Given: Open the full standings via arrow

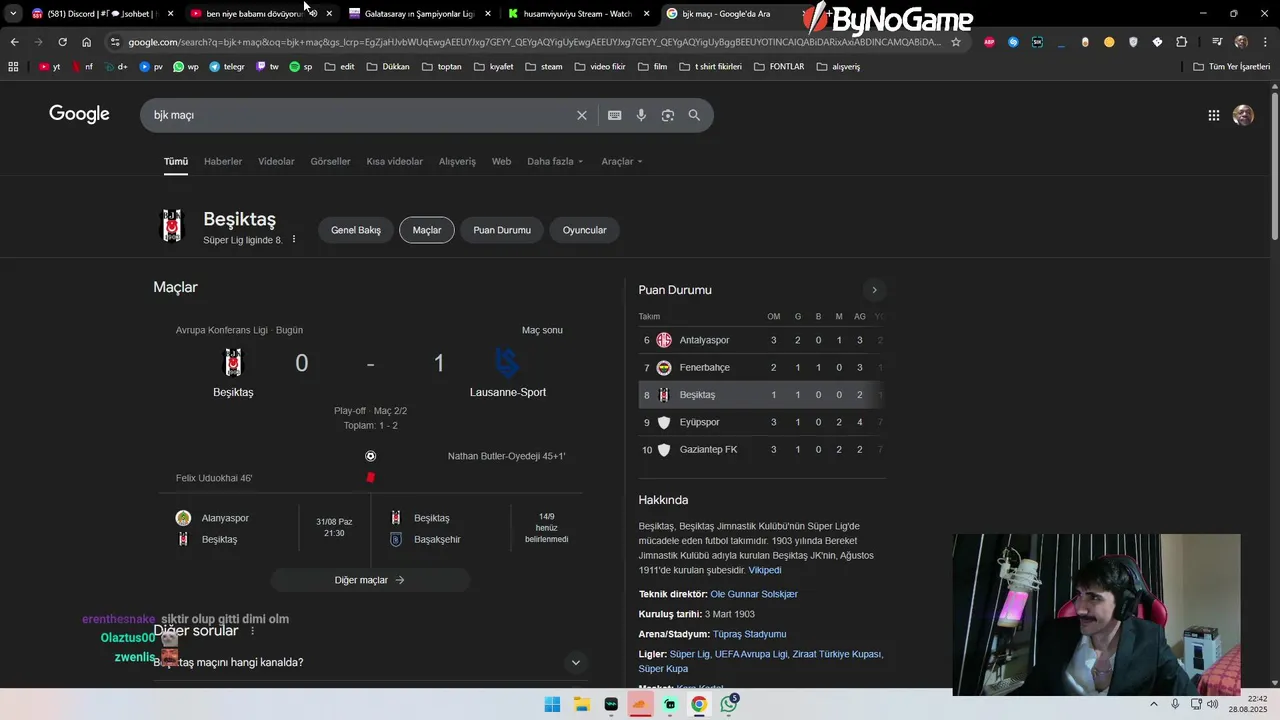Looking at the screenshot, I should [x=874, y=290].
